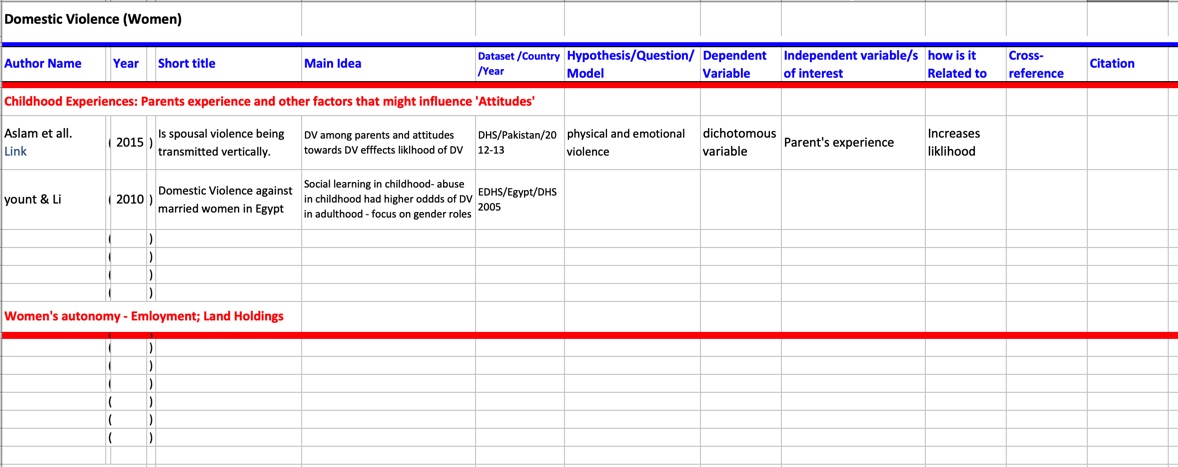Select the 'Parent's experience' cell
Screen dimensions: 1178x467
(838, 143)
